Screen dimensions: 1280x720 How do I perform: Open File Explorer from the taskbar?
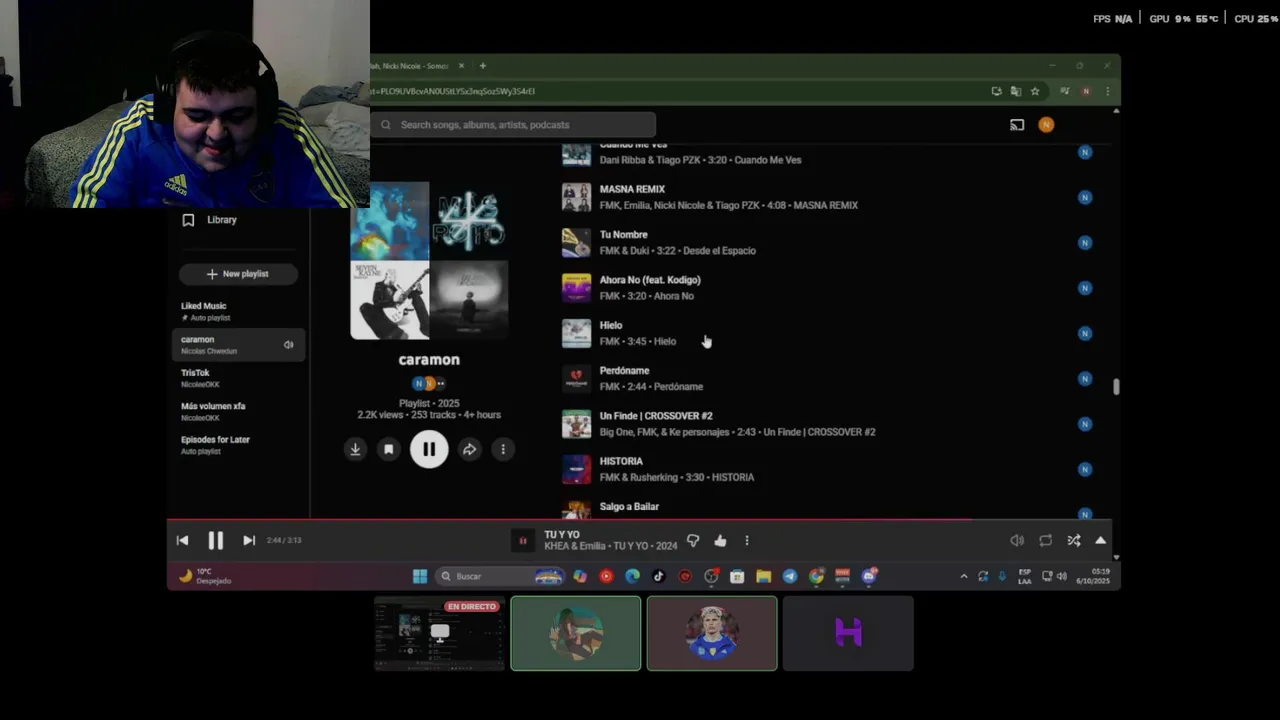tap(763, 576)
